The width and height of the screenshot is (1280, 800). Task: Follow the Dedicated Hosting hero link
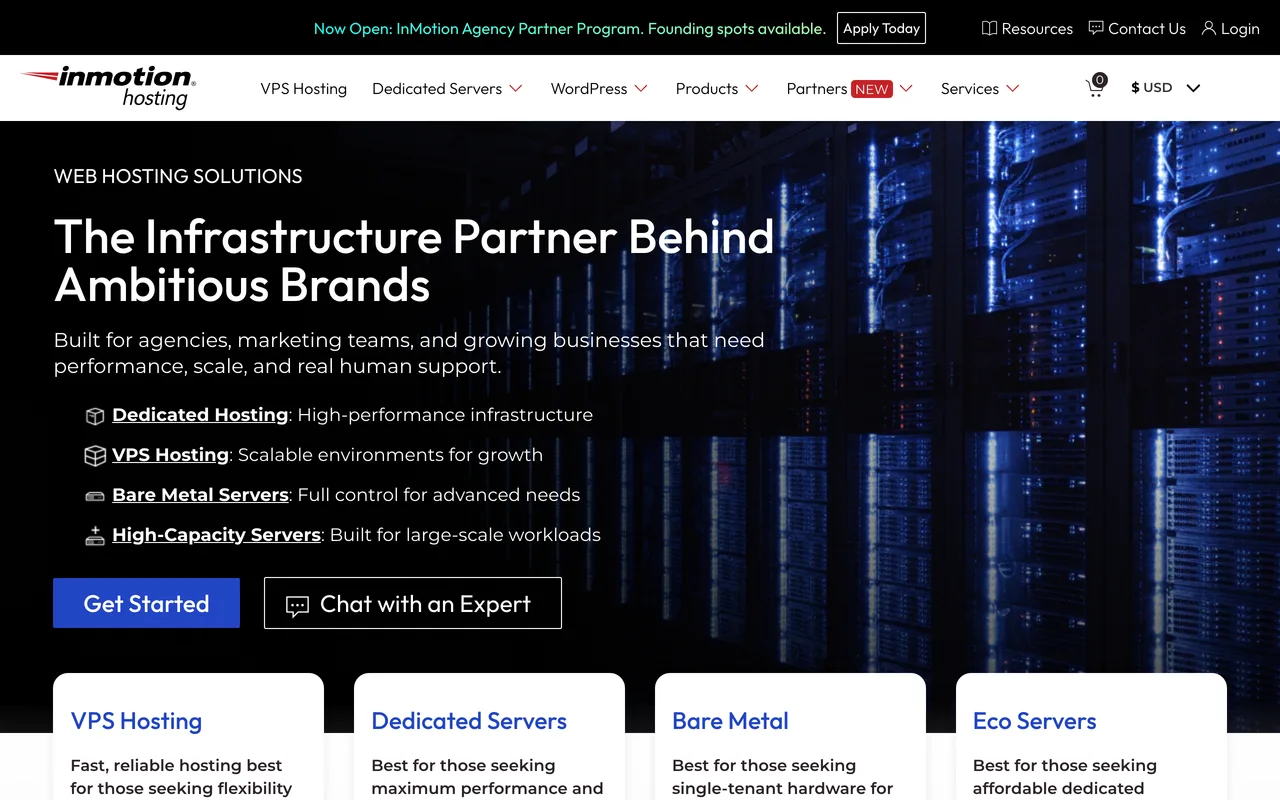[200, 415]
